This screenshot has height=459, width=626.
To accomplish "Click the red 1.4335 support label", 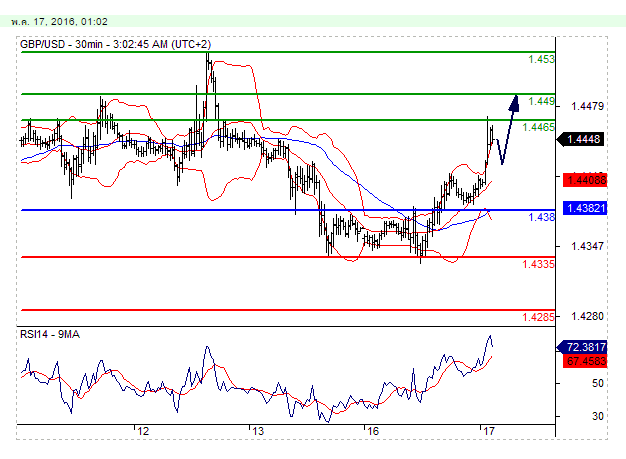I will pyautogui.click(x=538, y=264).
